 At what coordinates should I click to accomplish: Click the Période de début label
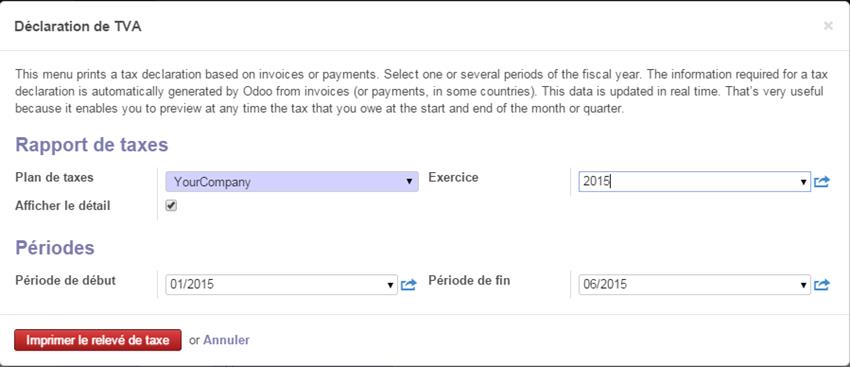click(x=66, y=280)
